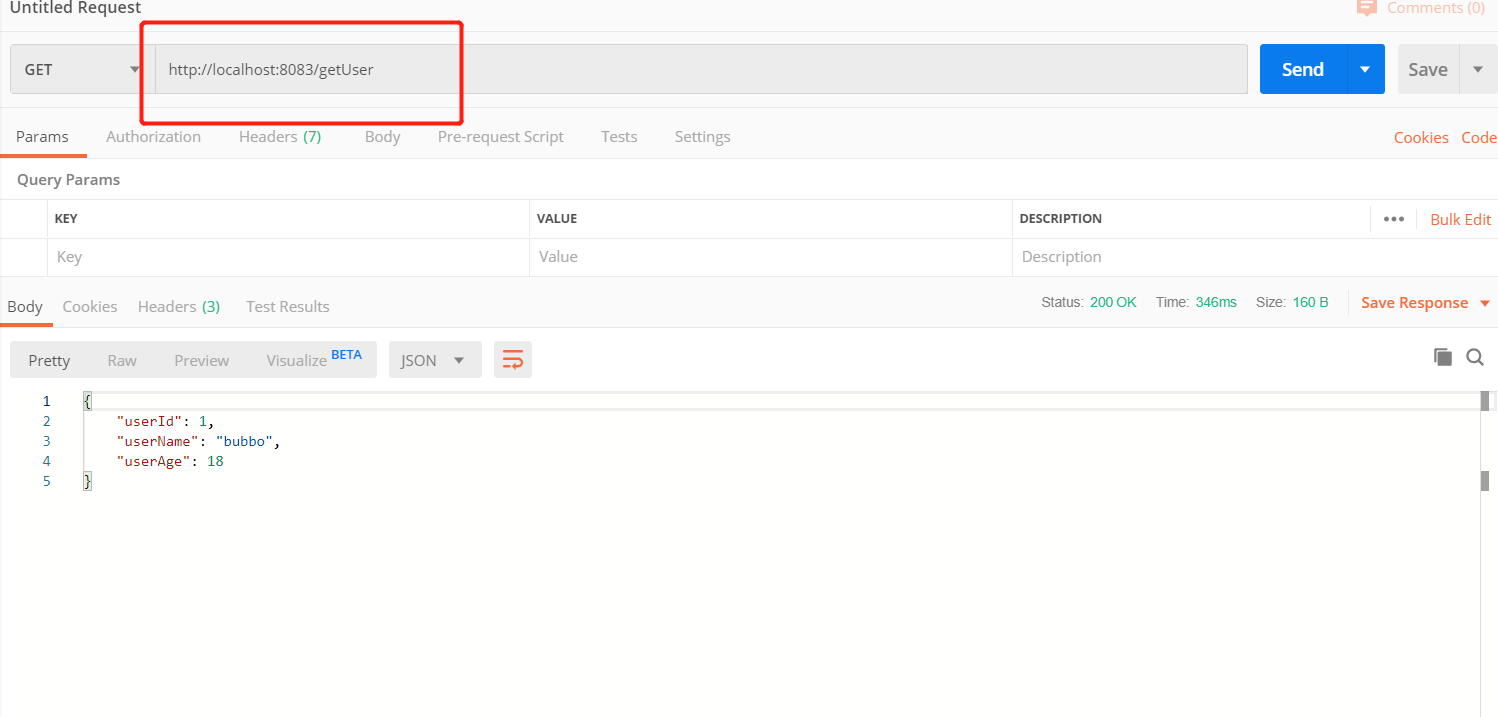The image size is (1498, 717).
Task: Open the JSON format dropdown
Action: pyautogui.click(x=435, y=360)
